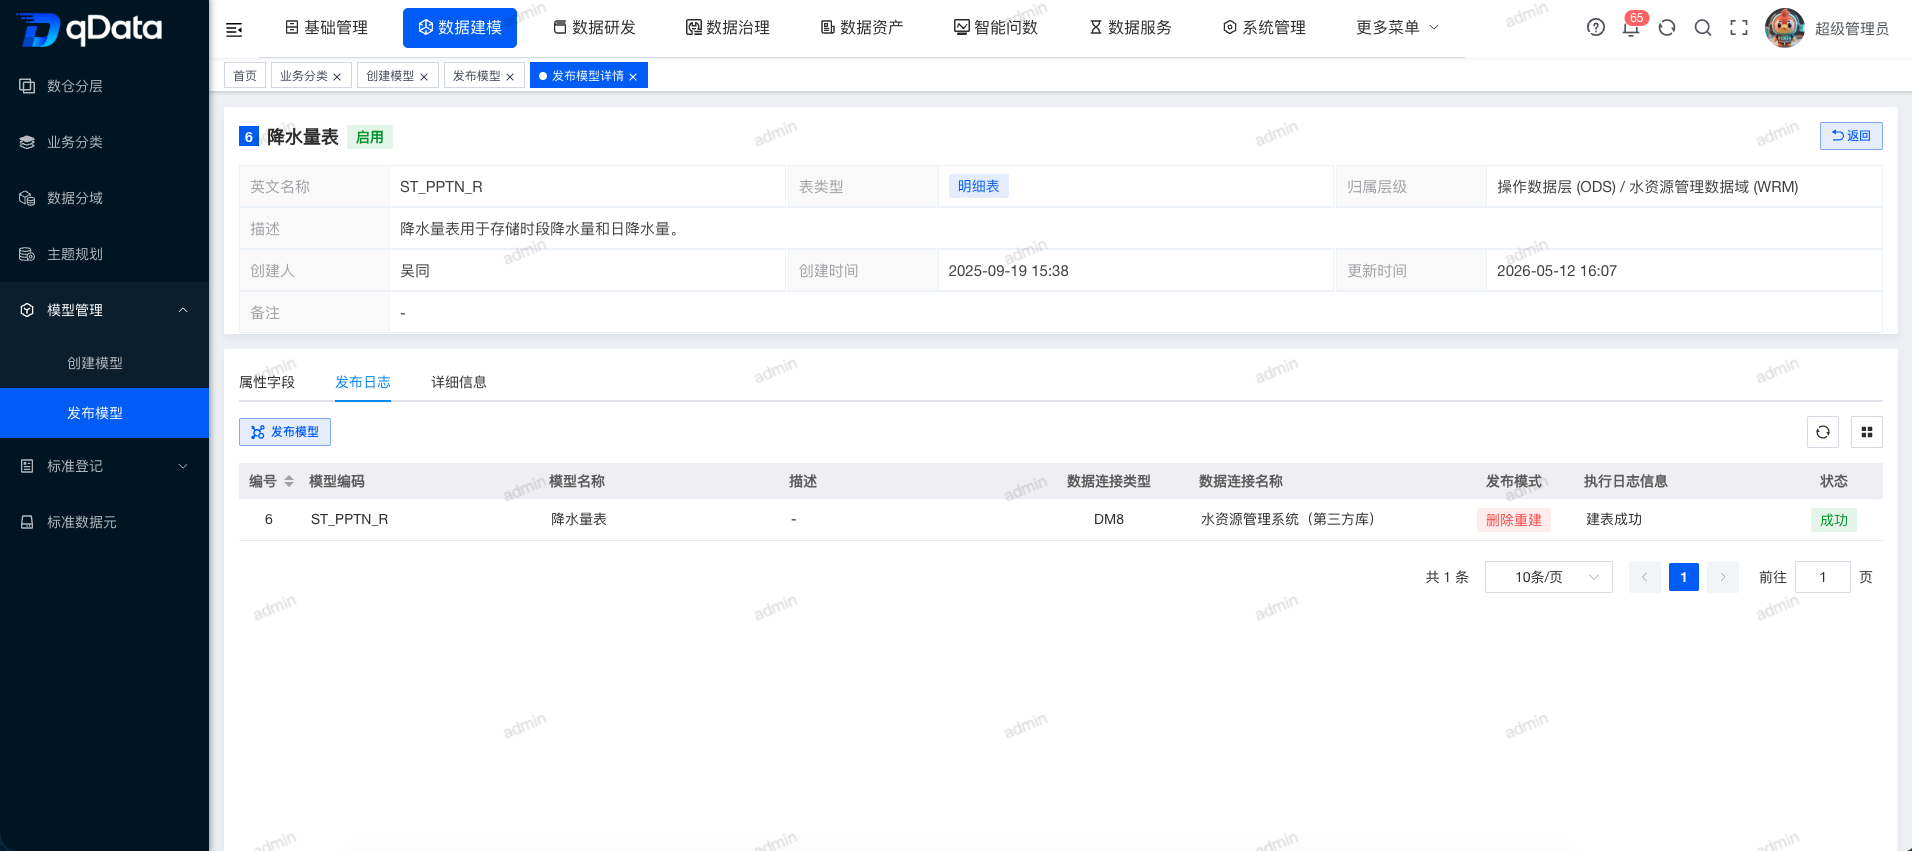The height and width of the screenshot is (851, 1912).
Task: Open the 数据建模 top menu
Action: click(x=460, y=28)
